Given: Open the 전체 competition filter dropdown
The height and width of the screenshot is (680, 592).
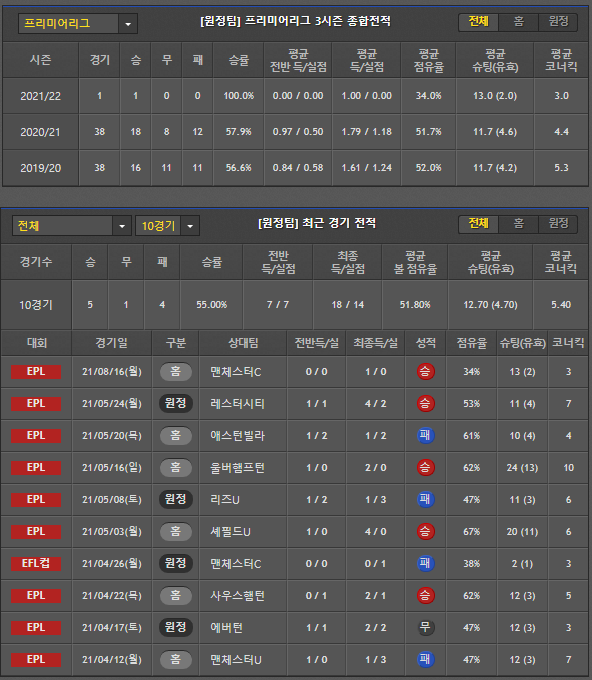Looking at the screenshot, I should (x=72, y=226).
